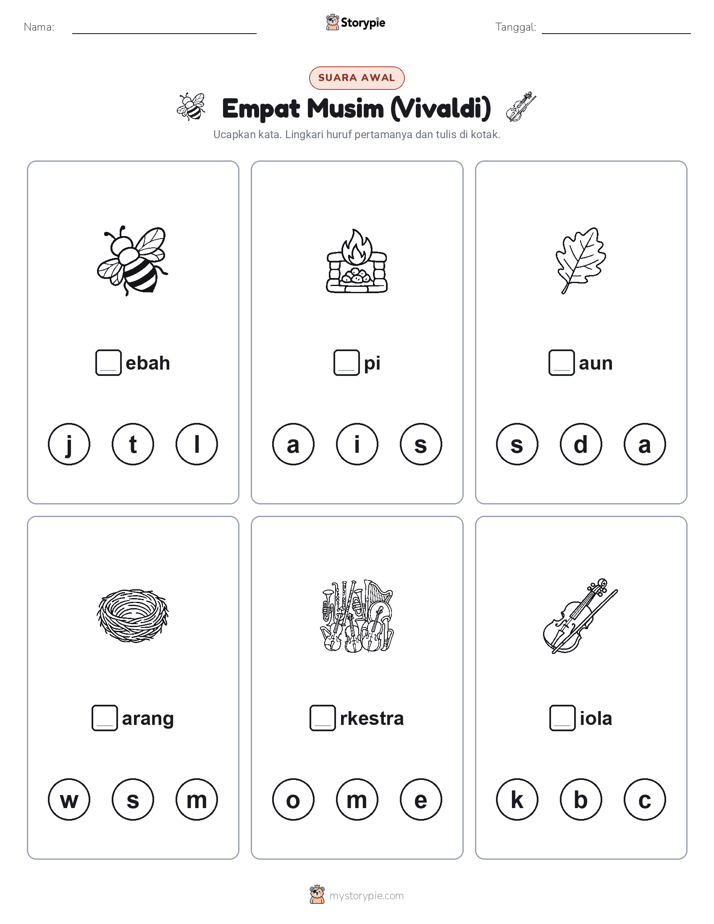Click the fireplace picture above 'pi'

[356, 261]
